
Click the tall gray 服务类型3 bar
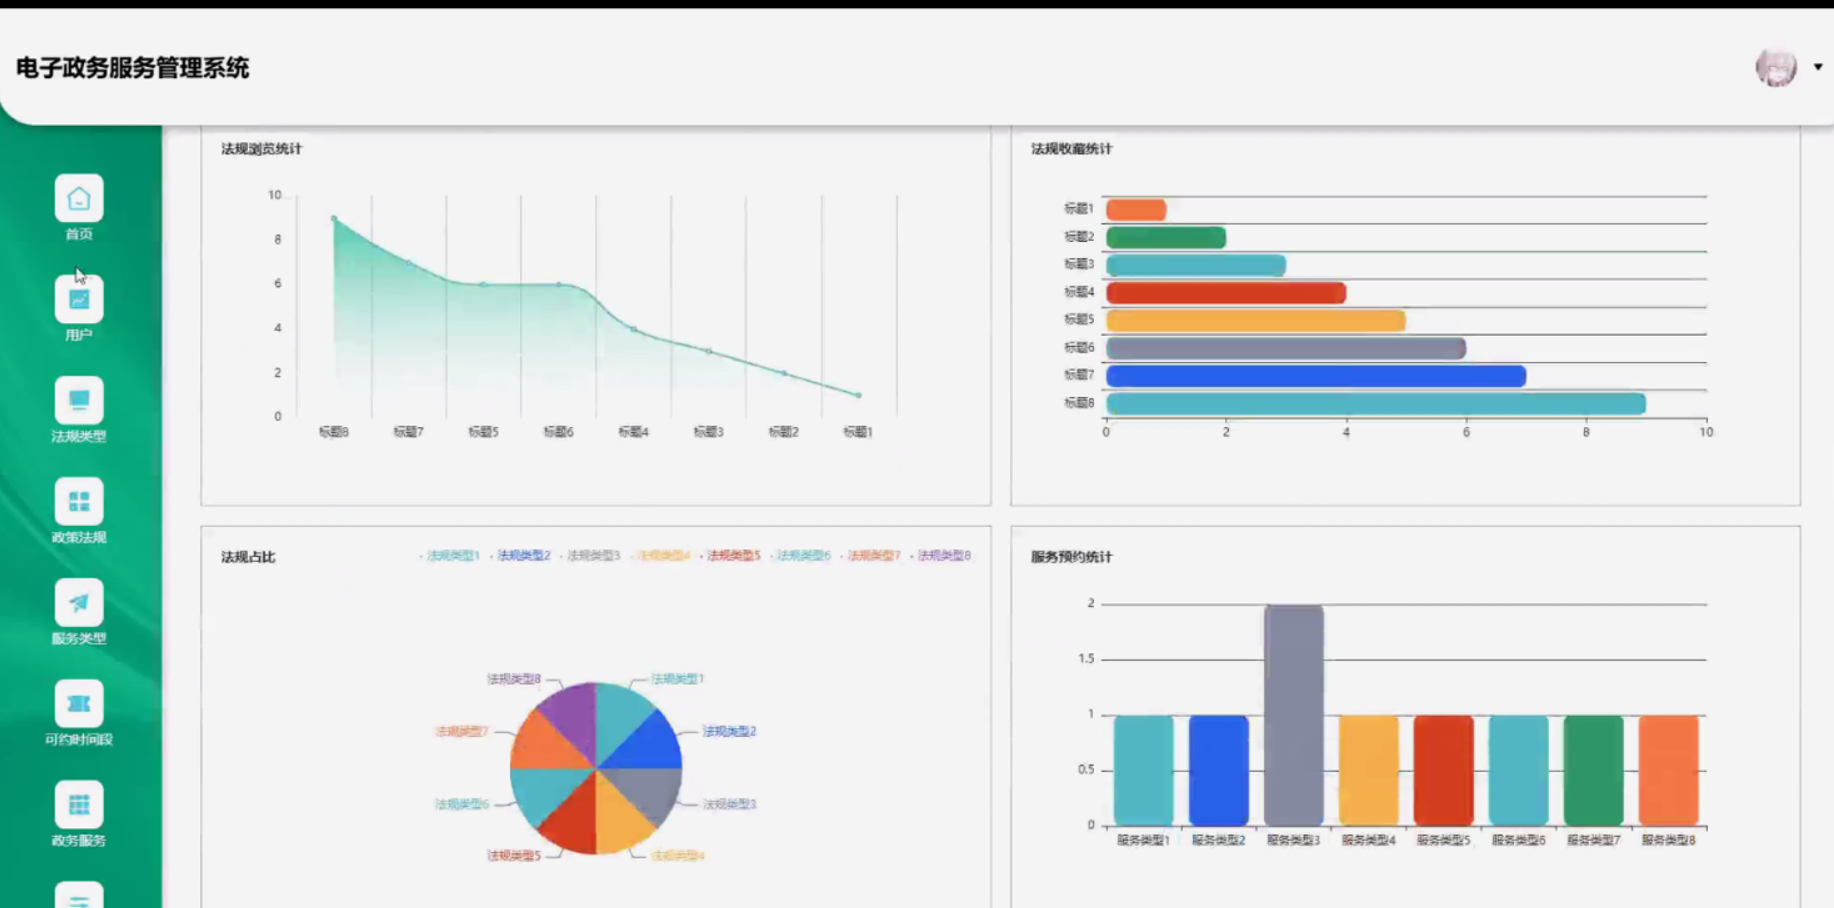click(x=1294, y=715)
